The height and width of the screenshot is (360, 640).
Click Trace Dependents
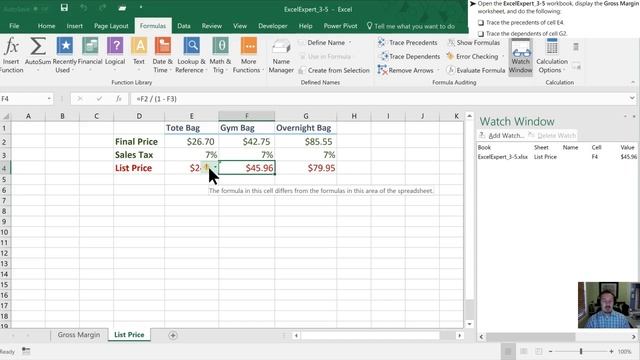pyautogui.click(x=409, y=56)
